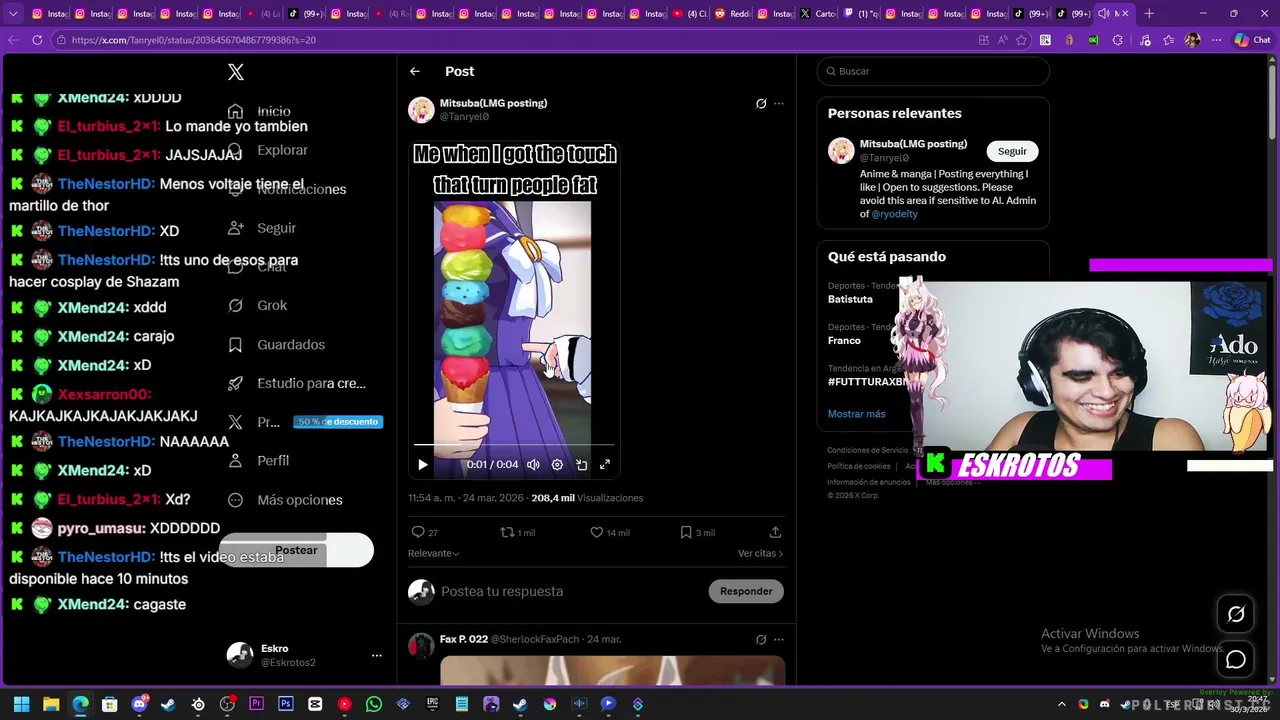Image resolution: width=1280 pixels, height=720 pixels.
Task: Play the video in the post
Action: tap(422, 464)
